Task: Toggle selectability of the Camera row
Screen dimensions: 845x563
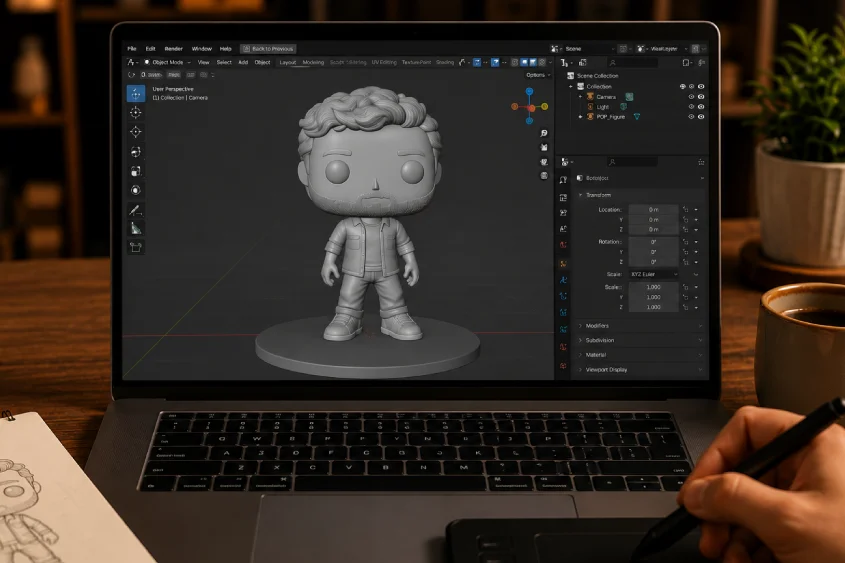Action: (x=691, y=97)
